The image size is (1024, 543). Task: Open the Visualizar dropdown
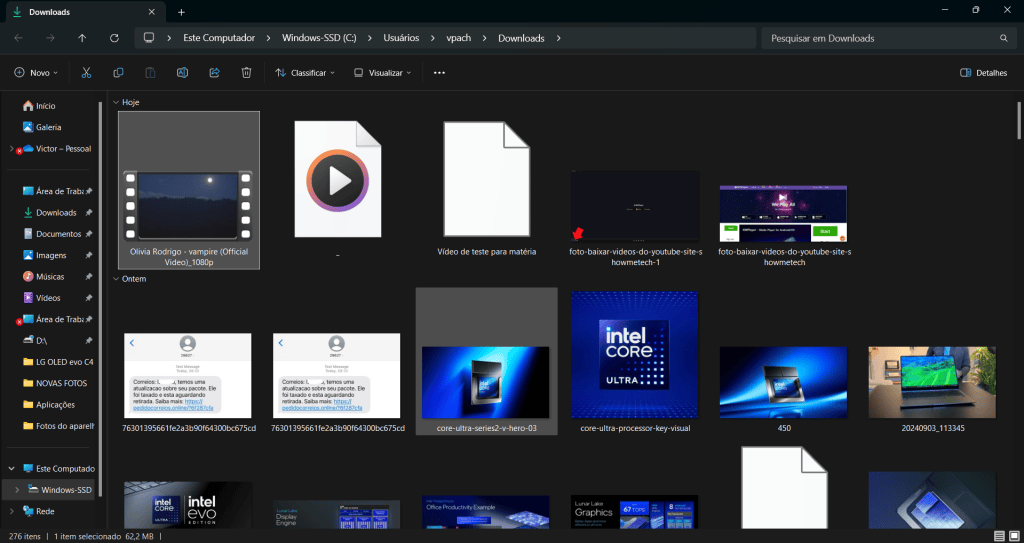pyautogui.click(x=382, y=73)
